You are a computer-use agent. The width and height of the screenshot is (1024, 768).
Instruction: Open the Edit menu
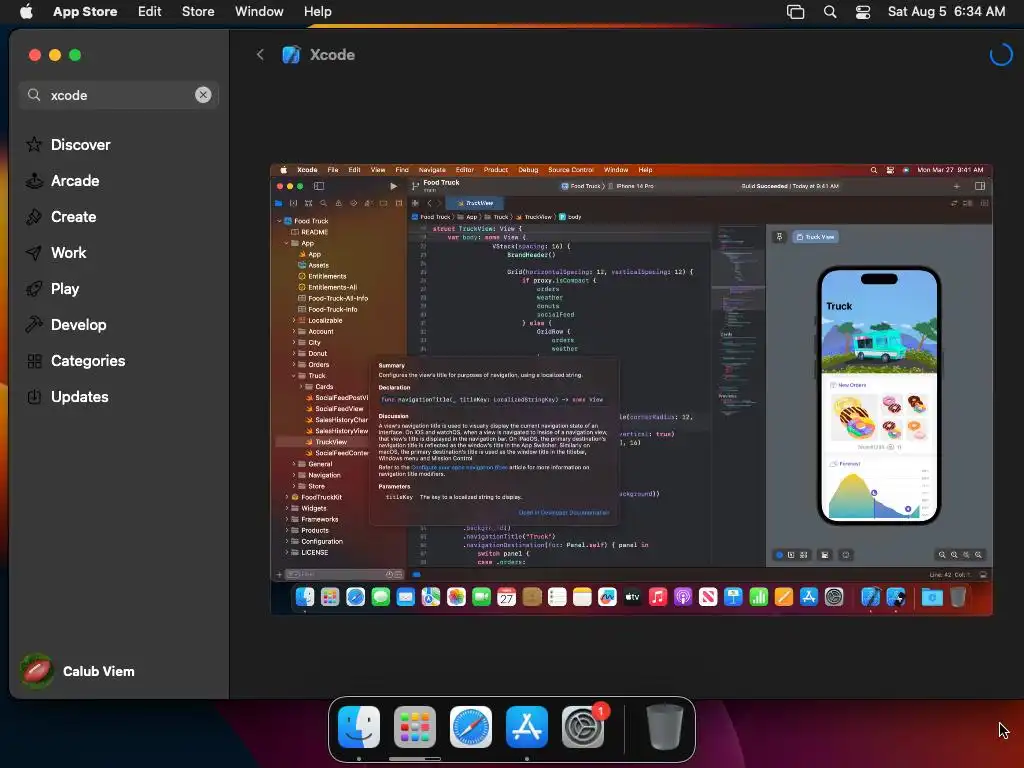(x=150, y=12)
